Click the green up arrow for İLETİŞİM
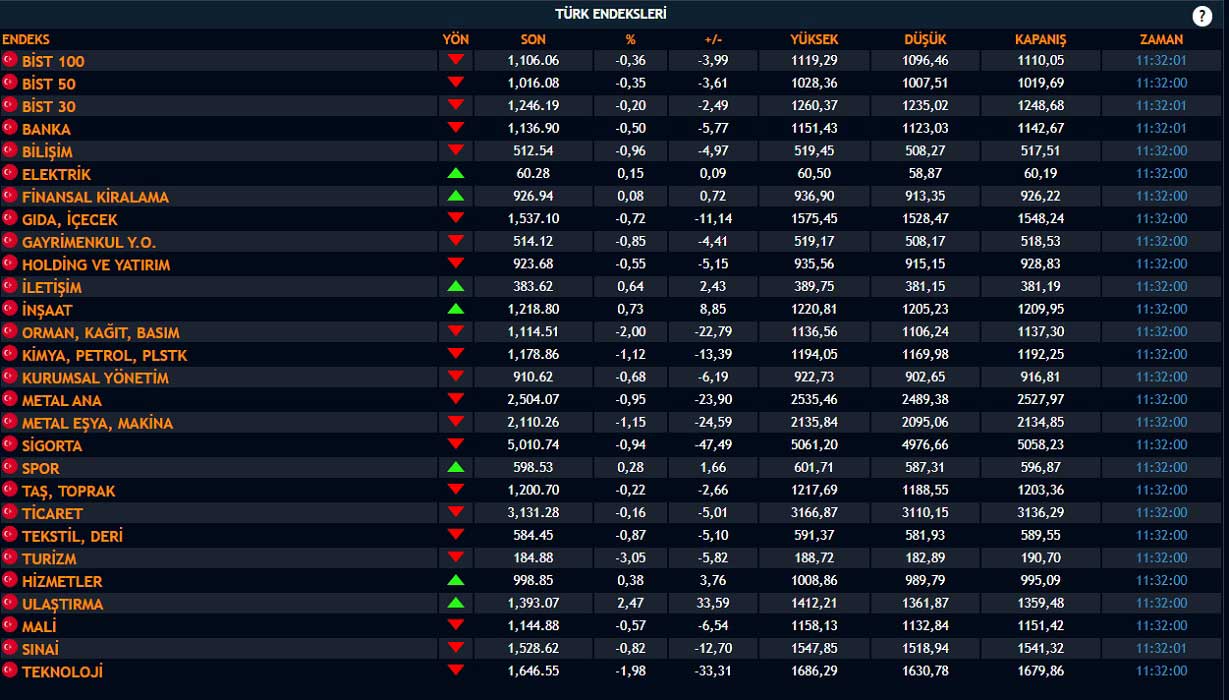Viewport: 1229px width, 700px height. [x=456, y=286]
